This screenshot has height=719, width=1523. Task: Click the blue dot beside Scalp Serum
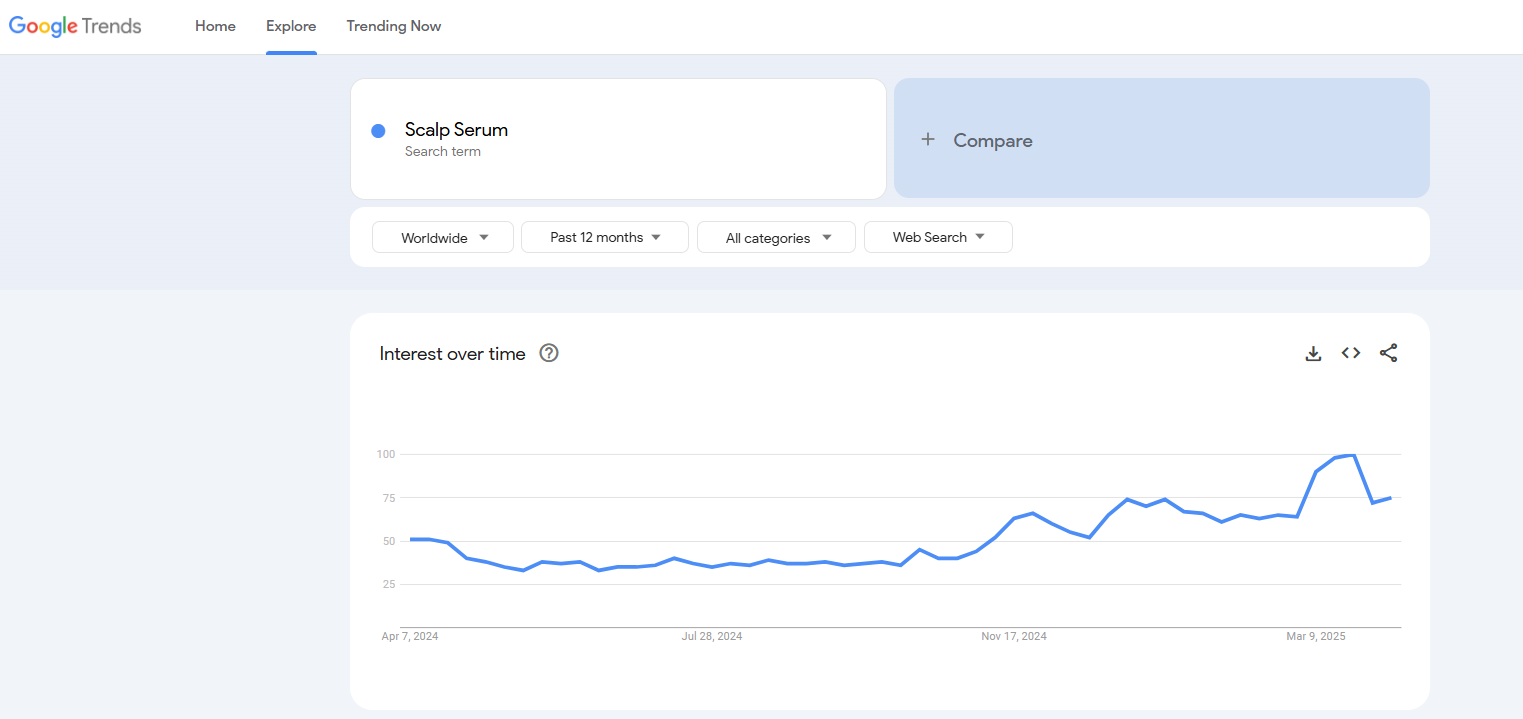(x=378, y=131)
